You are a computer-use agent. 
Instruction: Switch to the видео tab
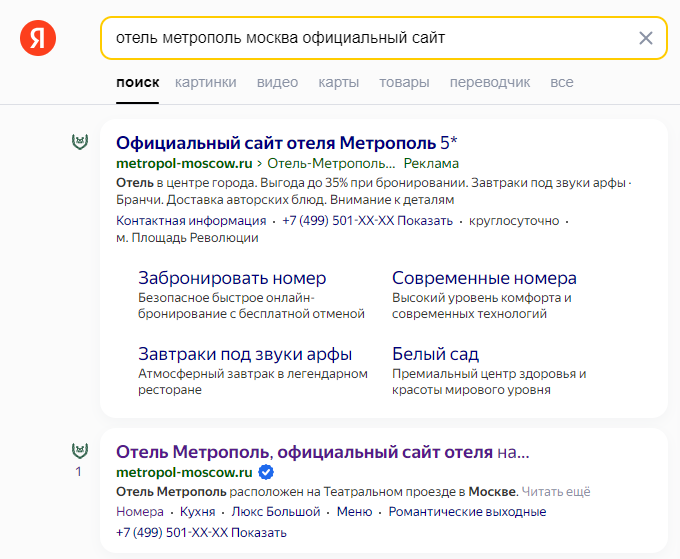pyautogui.click(x=278, y=82)
